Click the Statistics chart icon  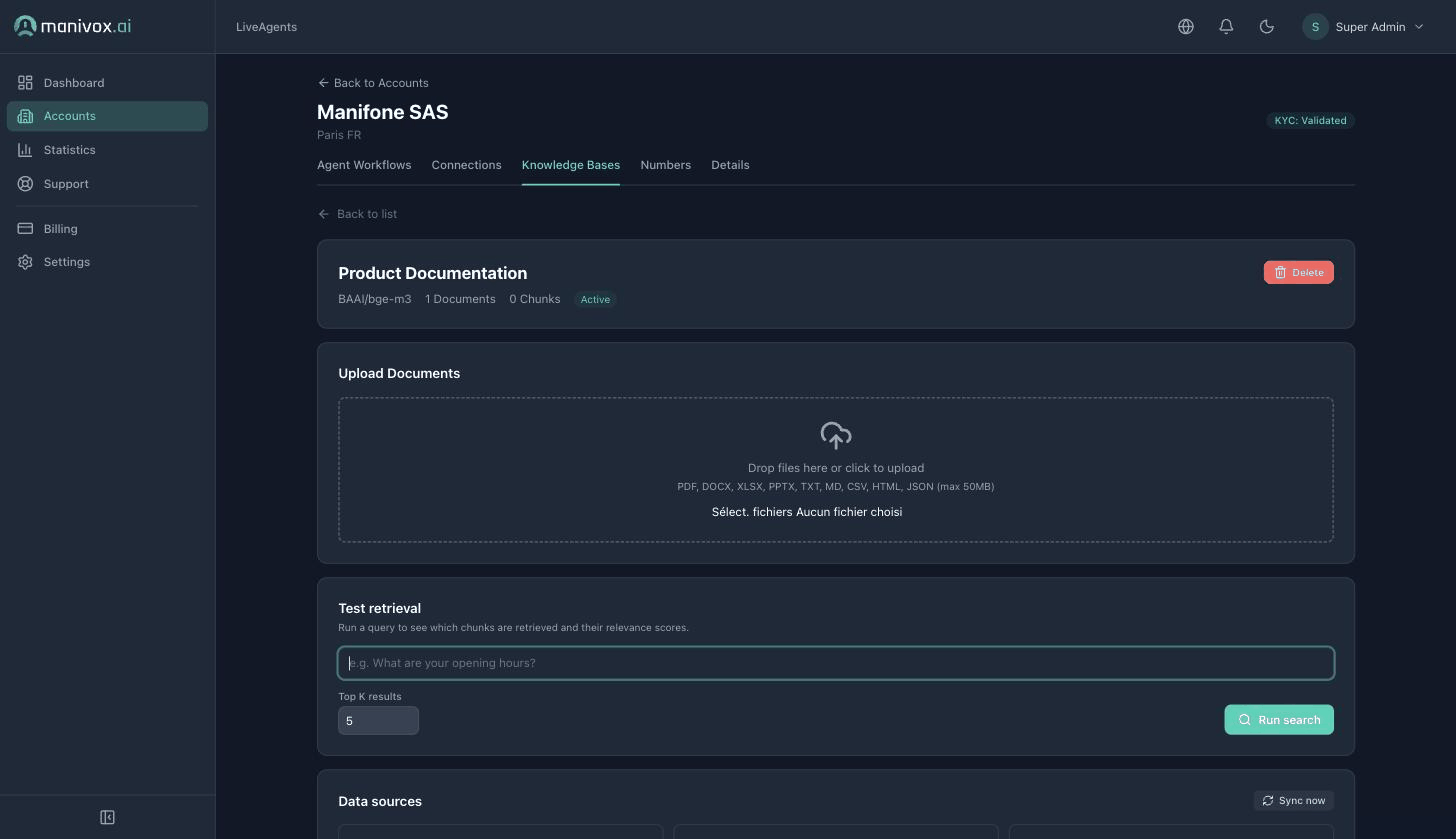click(25, 150)
